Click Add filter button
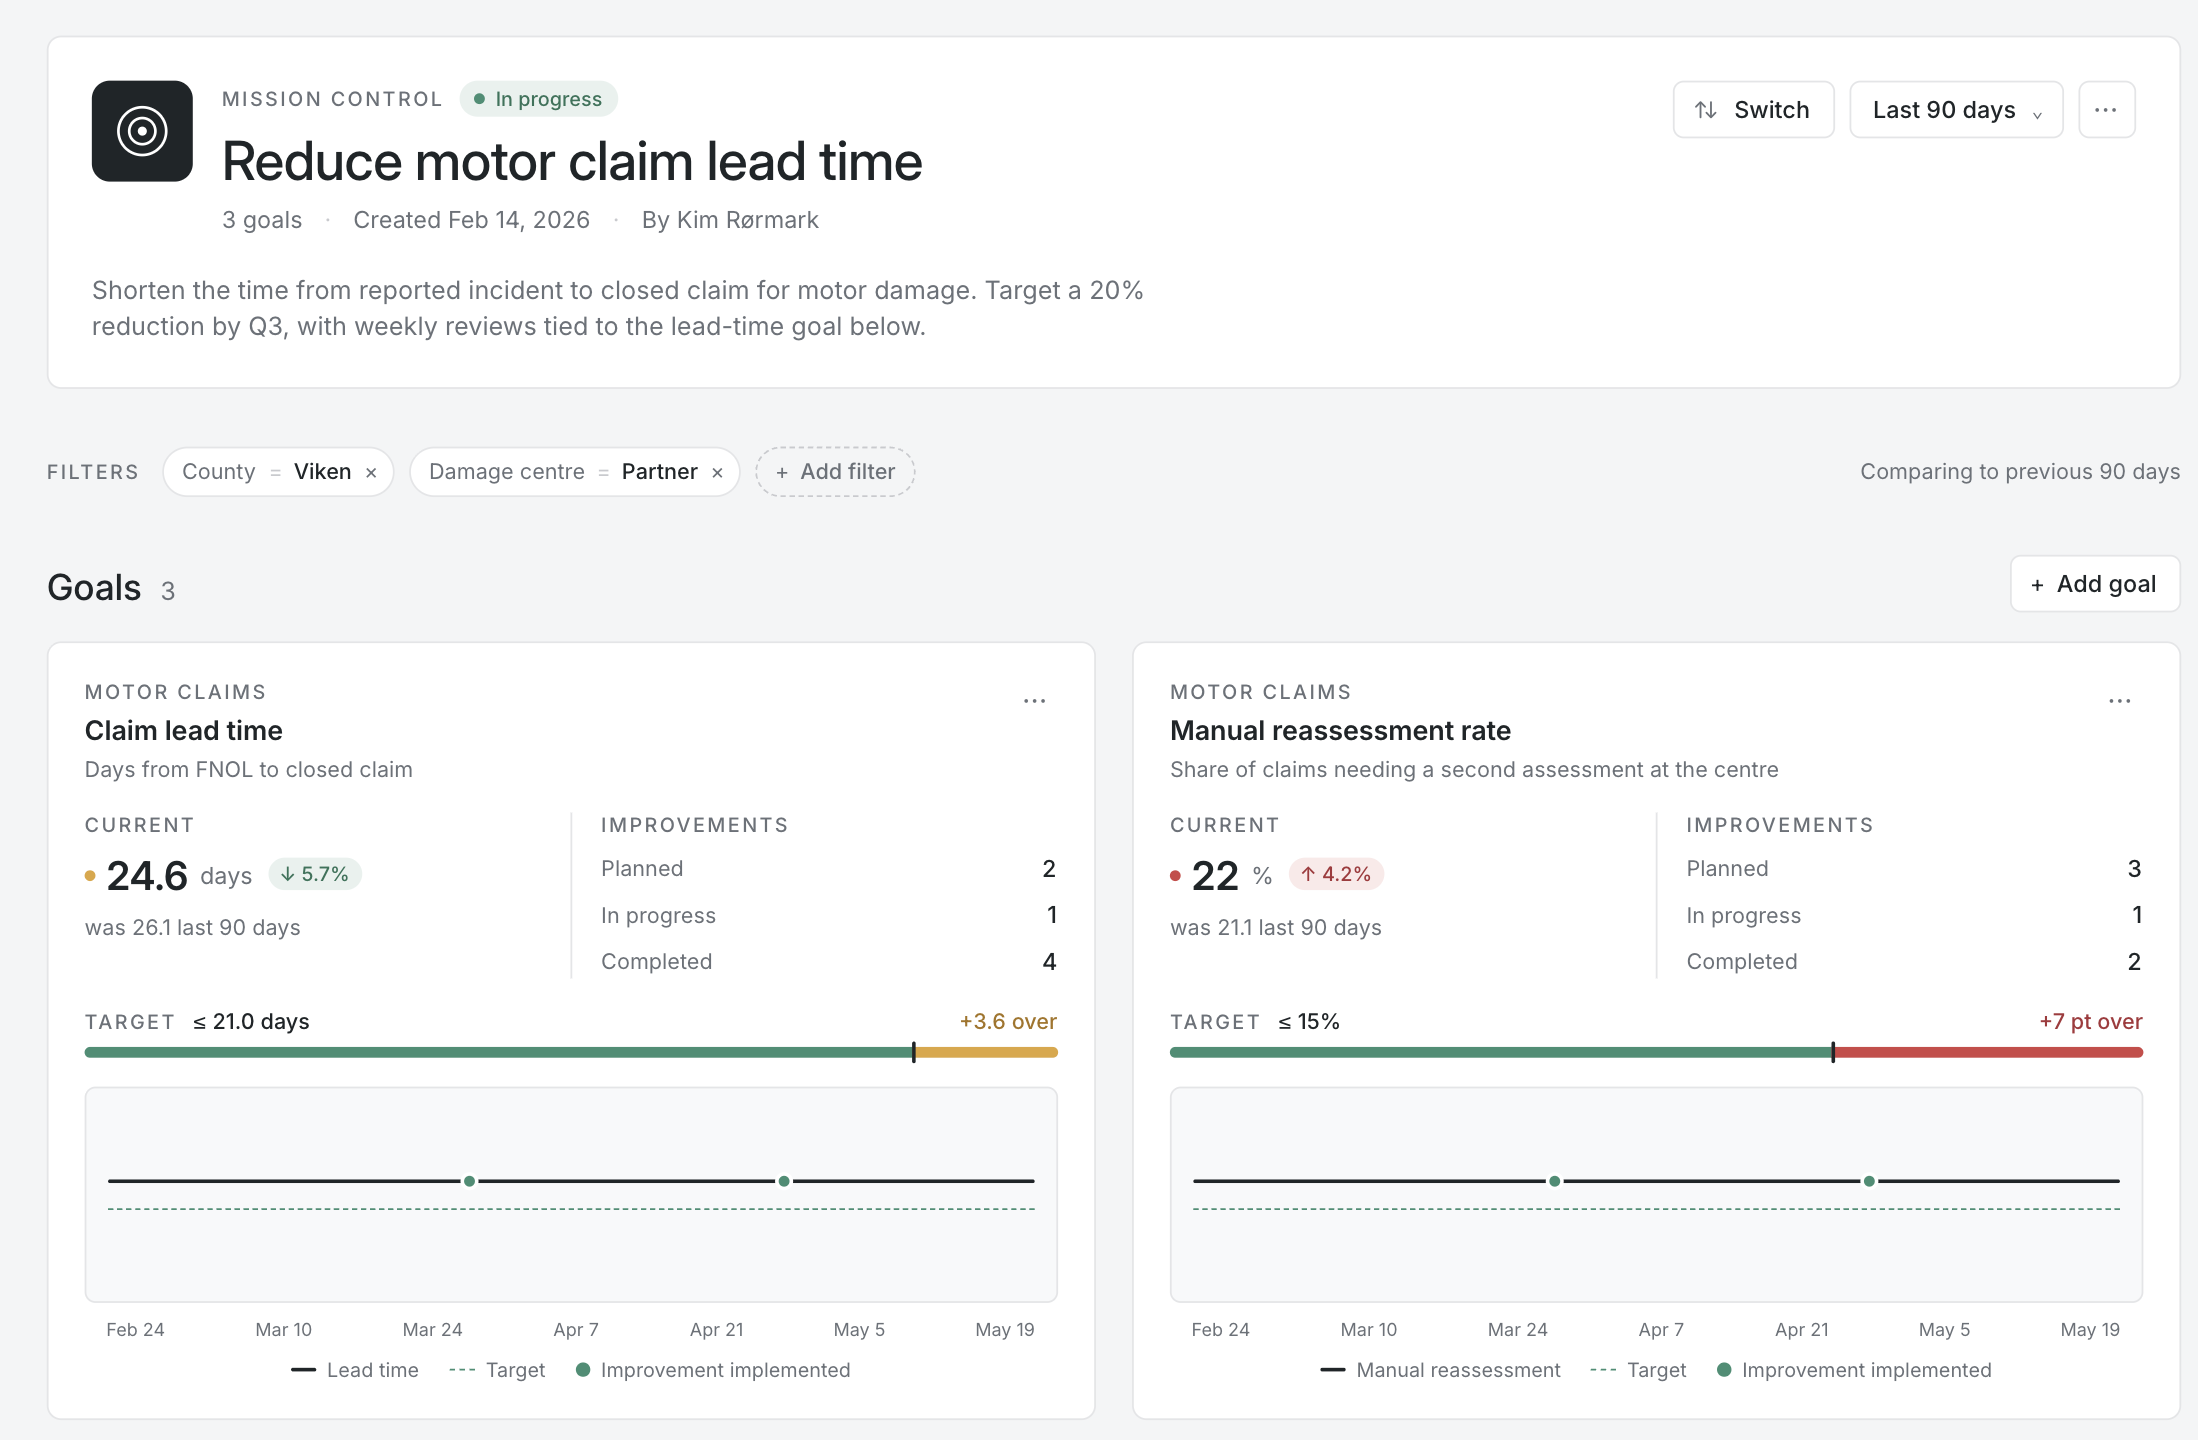The height and width of the screenshot is (1440, 2198). pyautogui.click(x=835, y=472)
